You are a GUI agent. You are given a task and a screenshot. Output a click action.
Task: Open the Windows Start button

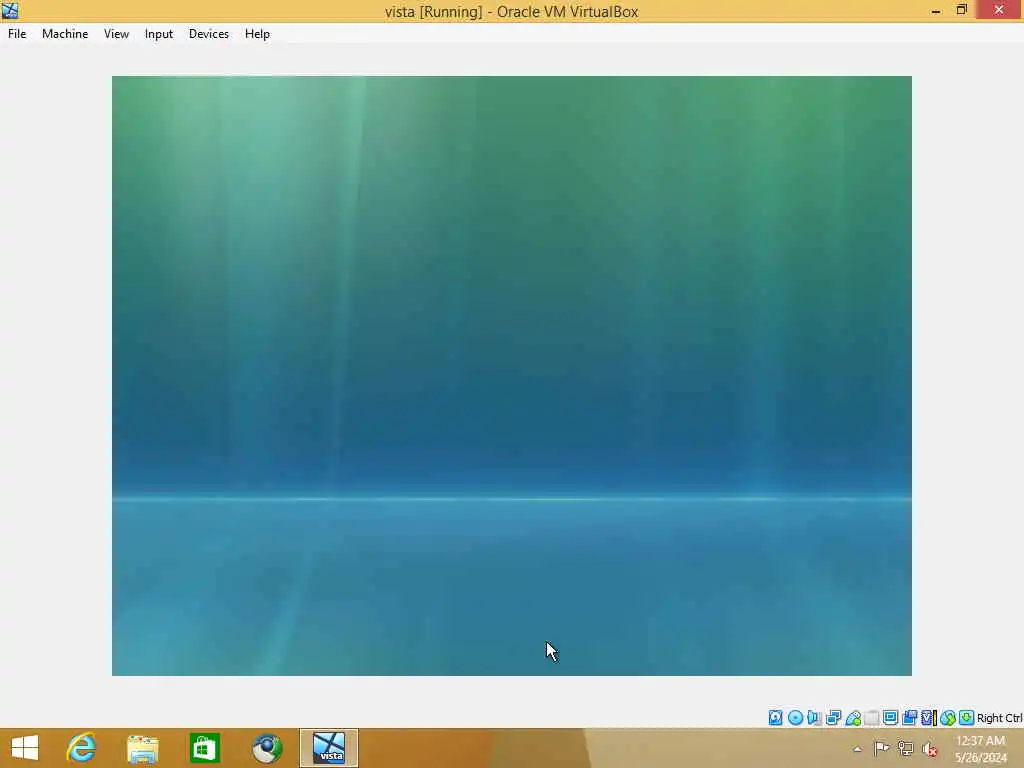click(25, 748)
